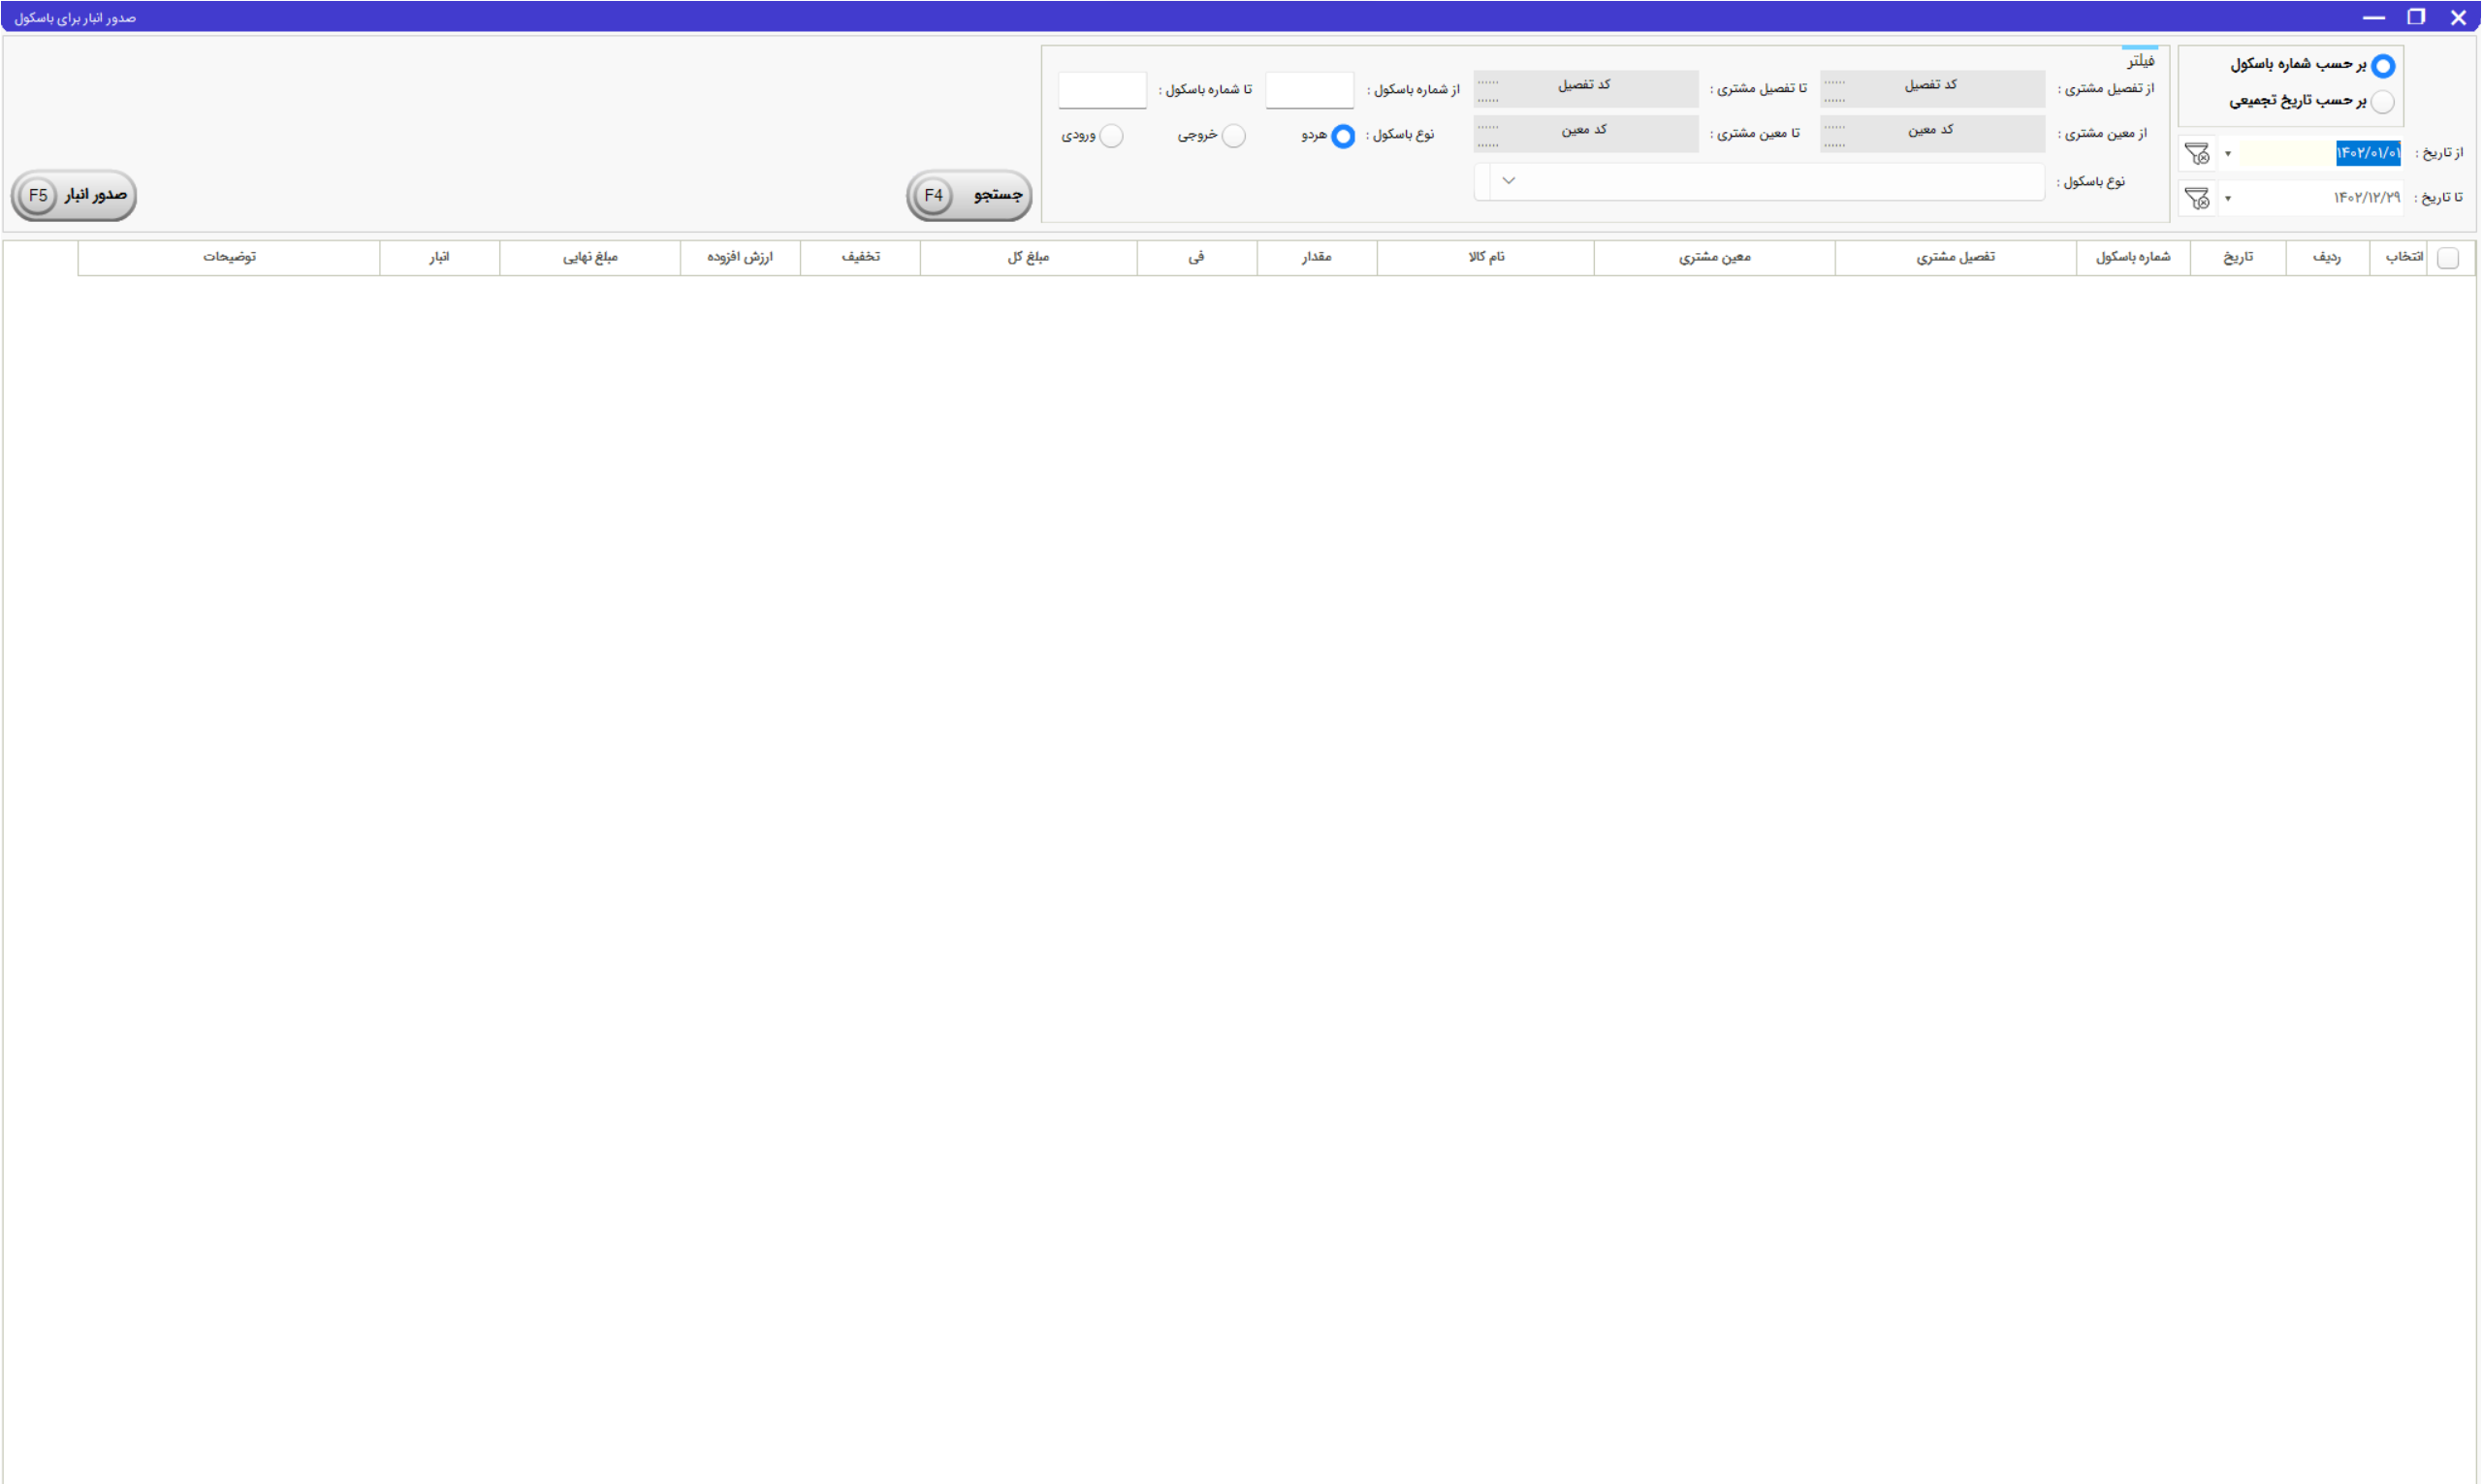Click the 'از شماره باسکول' input field
Viewport: 2482px width, 1484px height.
click(x=1309, y=90)
